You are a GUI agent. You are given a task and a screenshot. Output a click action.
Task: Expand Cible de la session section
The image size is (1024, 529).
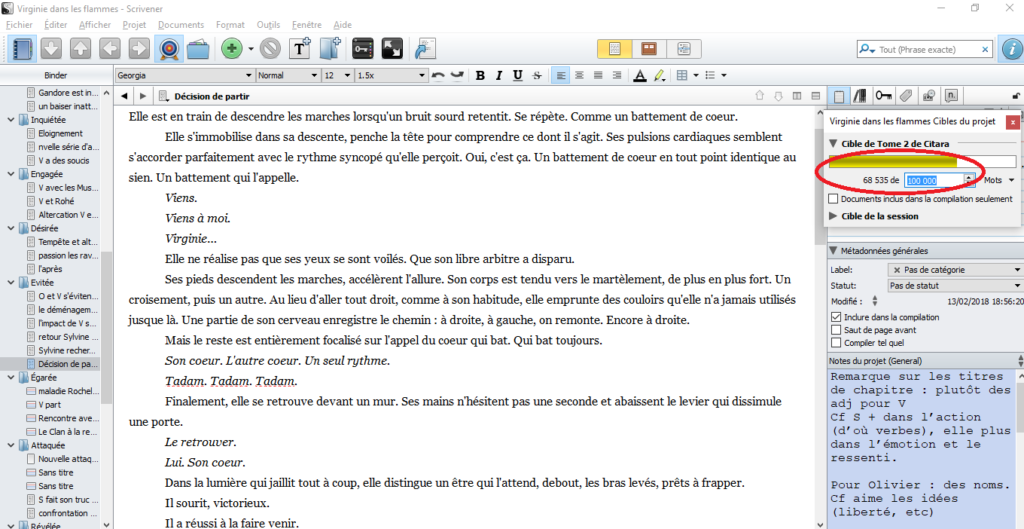833,216
